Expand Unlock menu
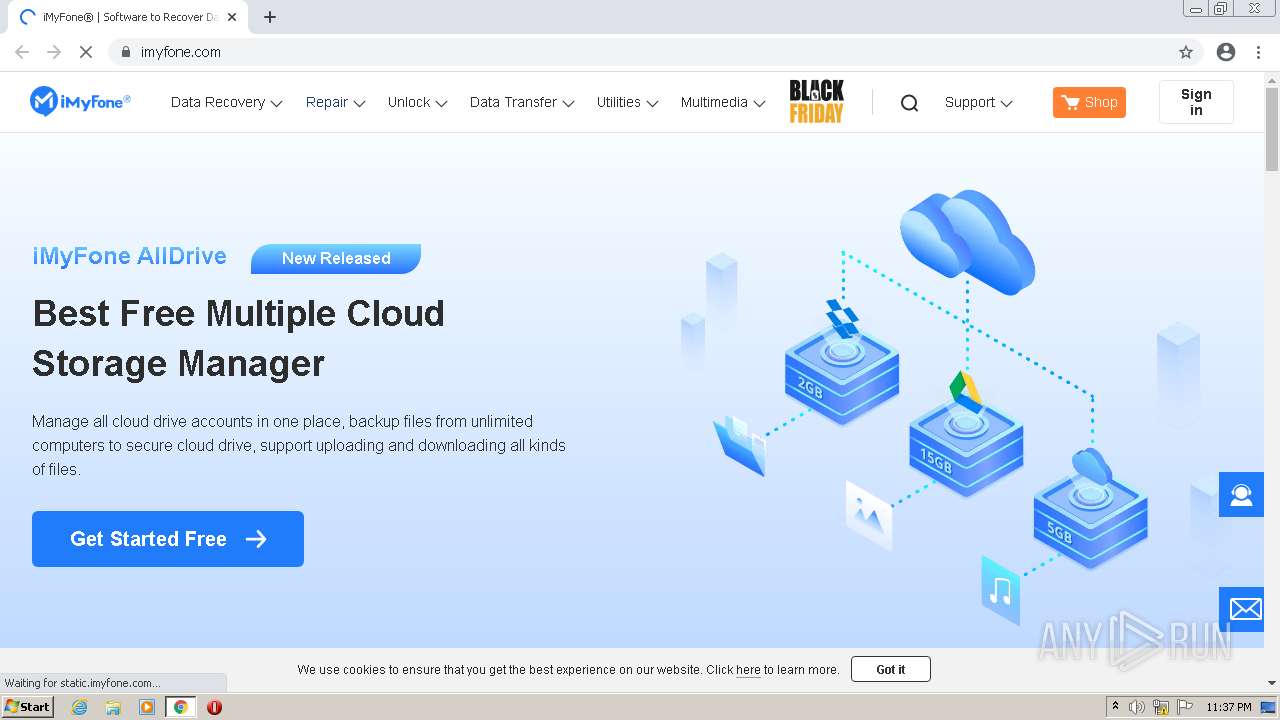The image size is (1280, 720). click(x=418, y=102)
